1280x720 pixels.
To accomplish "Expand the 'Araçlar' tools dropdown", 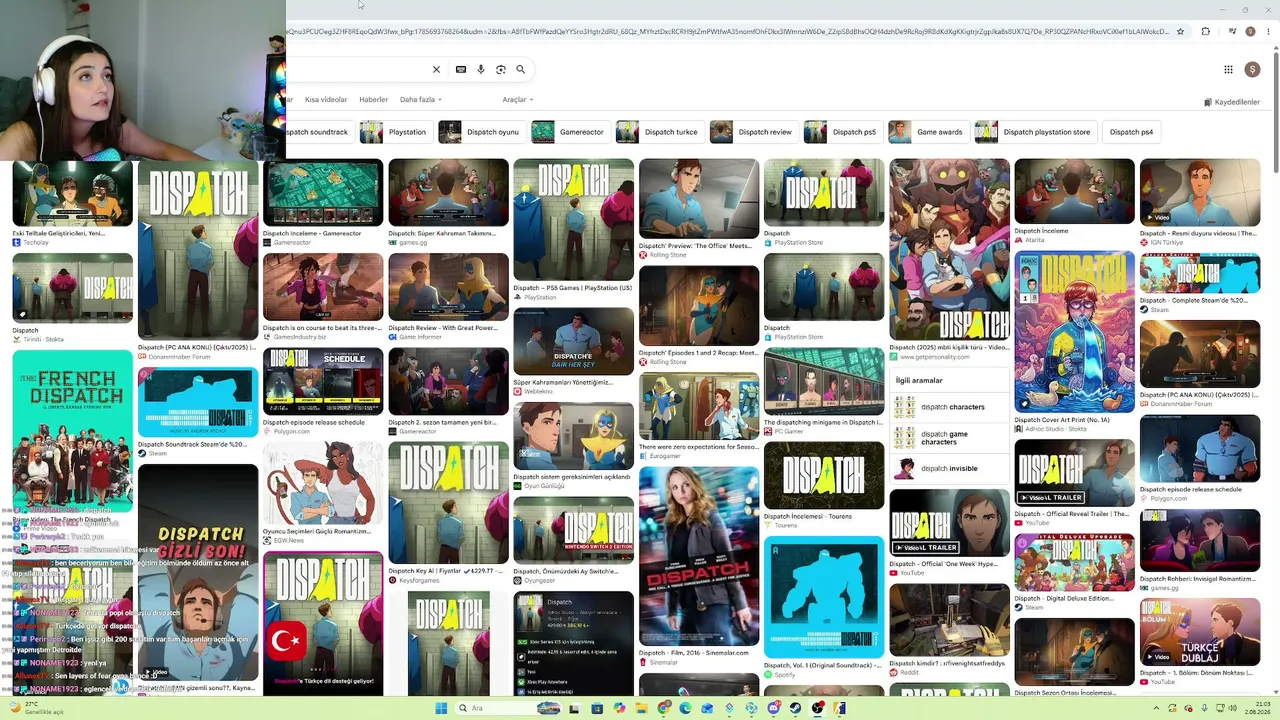I will coord(518,100).
